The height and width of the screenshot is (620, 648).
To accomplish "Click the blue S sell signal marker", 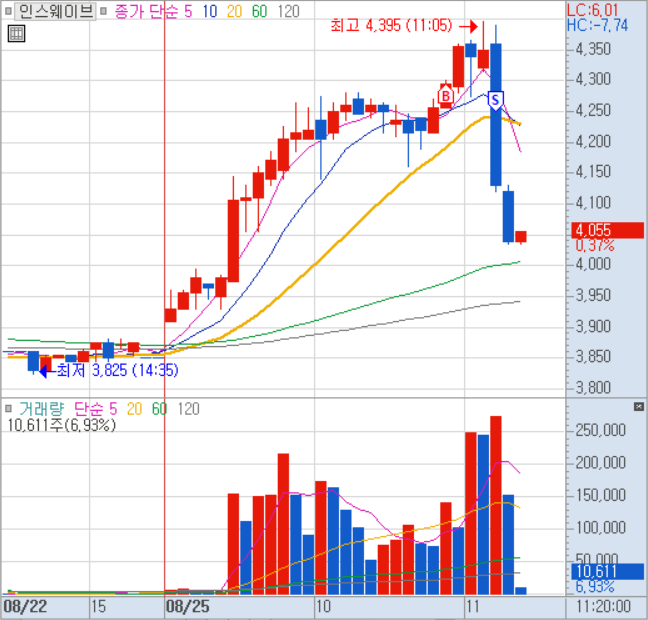I will pyautogui.click(x=494, y=100).
